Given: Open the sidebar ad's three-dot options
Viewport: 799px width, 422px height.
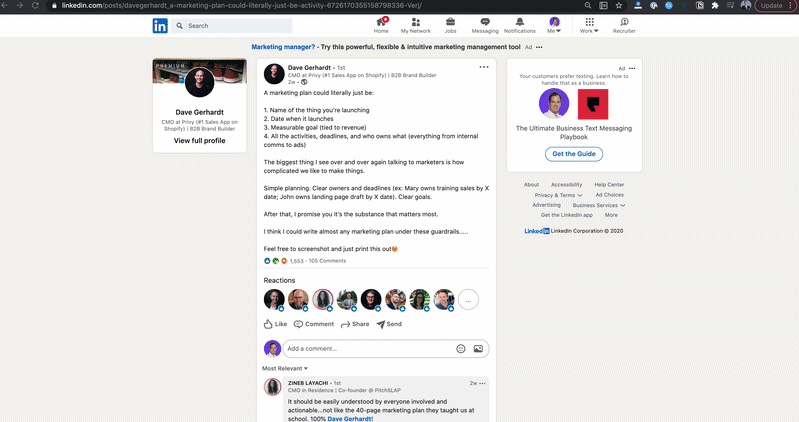Looking at the screenshot, I should tap(632, 68).
